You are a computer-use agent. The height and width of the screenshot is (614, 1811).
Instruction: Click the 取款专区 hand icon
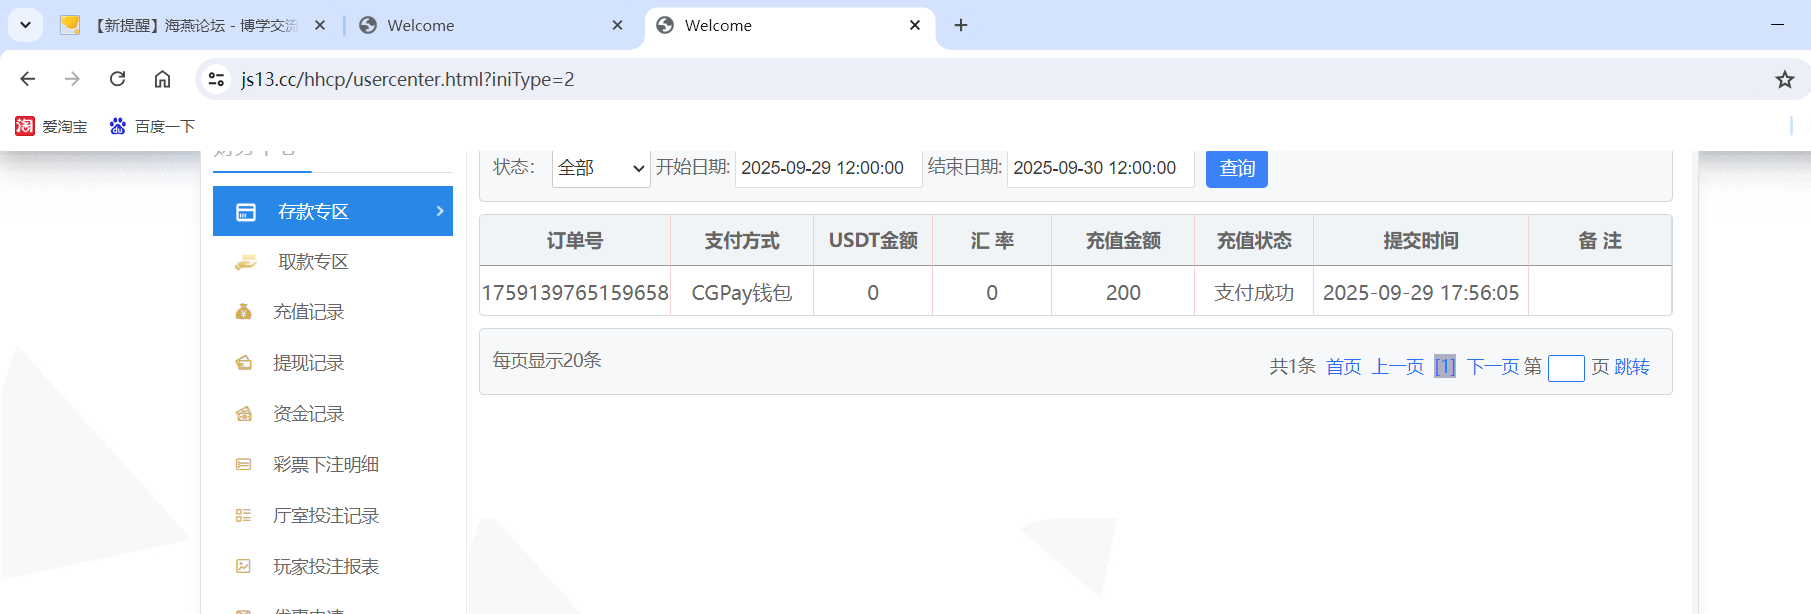coord(245,263)
